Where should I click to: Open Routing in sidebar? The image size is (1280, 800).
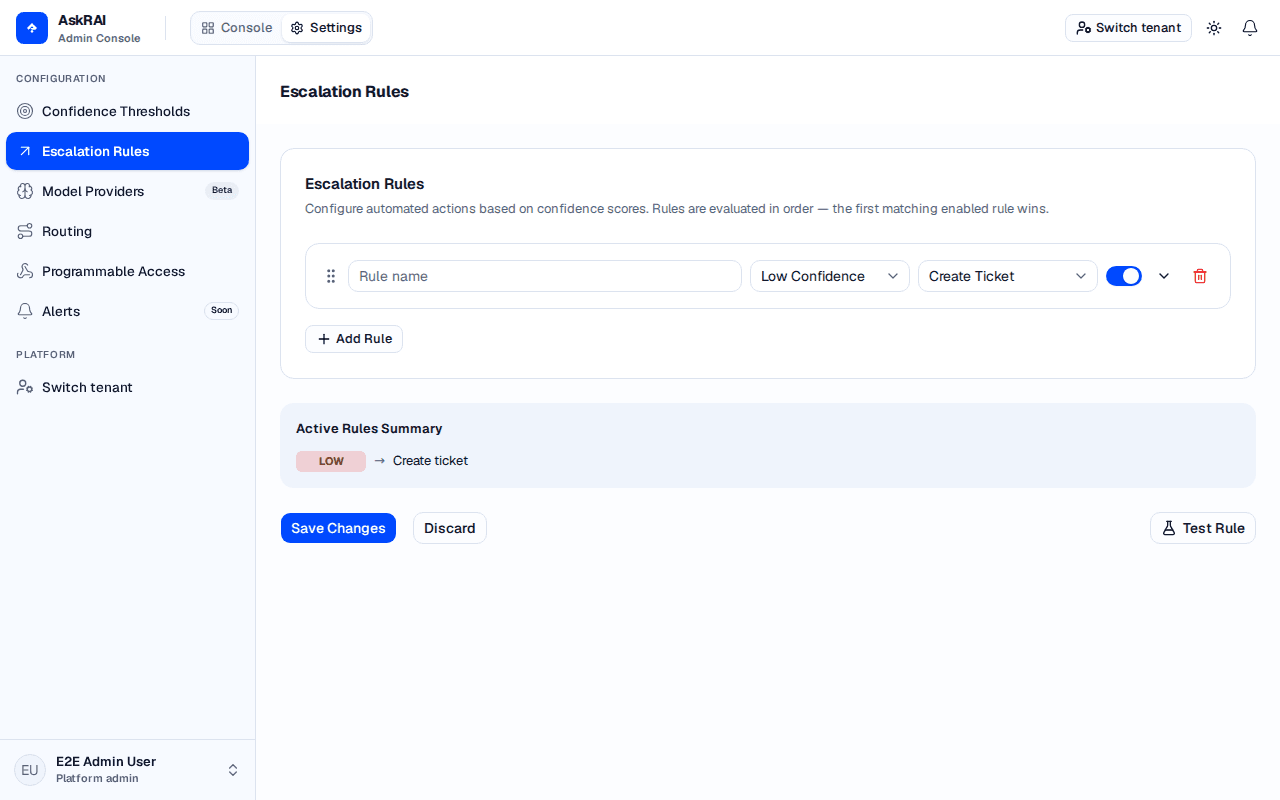pyautogui.click(x=127, y=231)
